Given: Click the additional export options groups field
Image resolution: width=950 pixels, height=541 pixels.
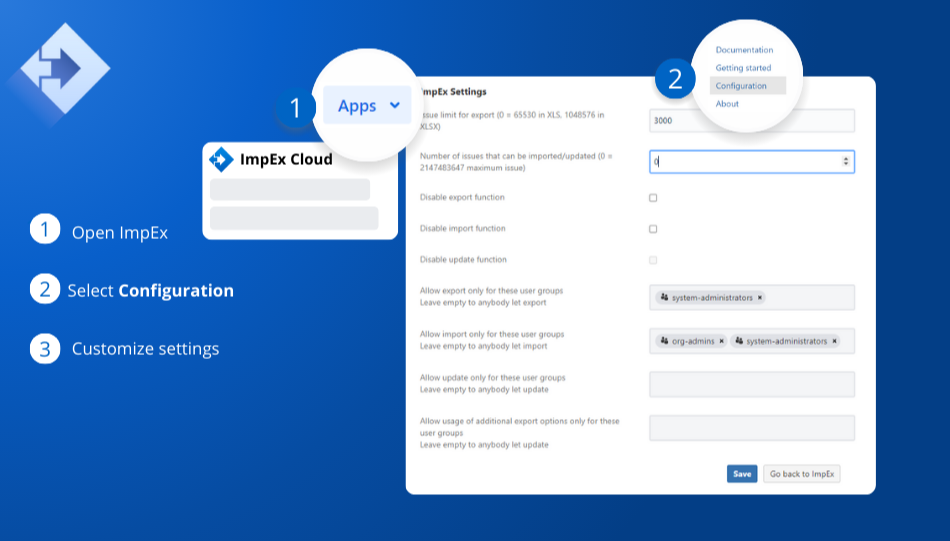Looking at the screenshot, I should [752, 428].
